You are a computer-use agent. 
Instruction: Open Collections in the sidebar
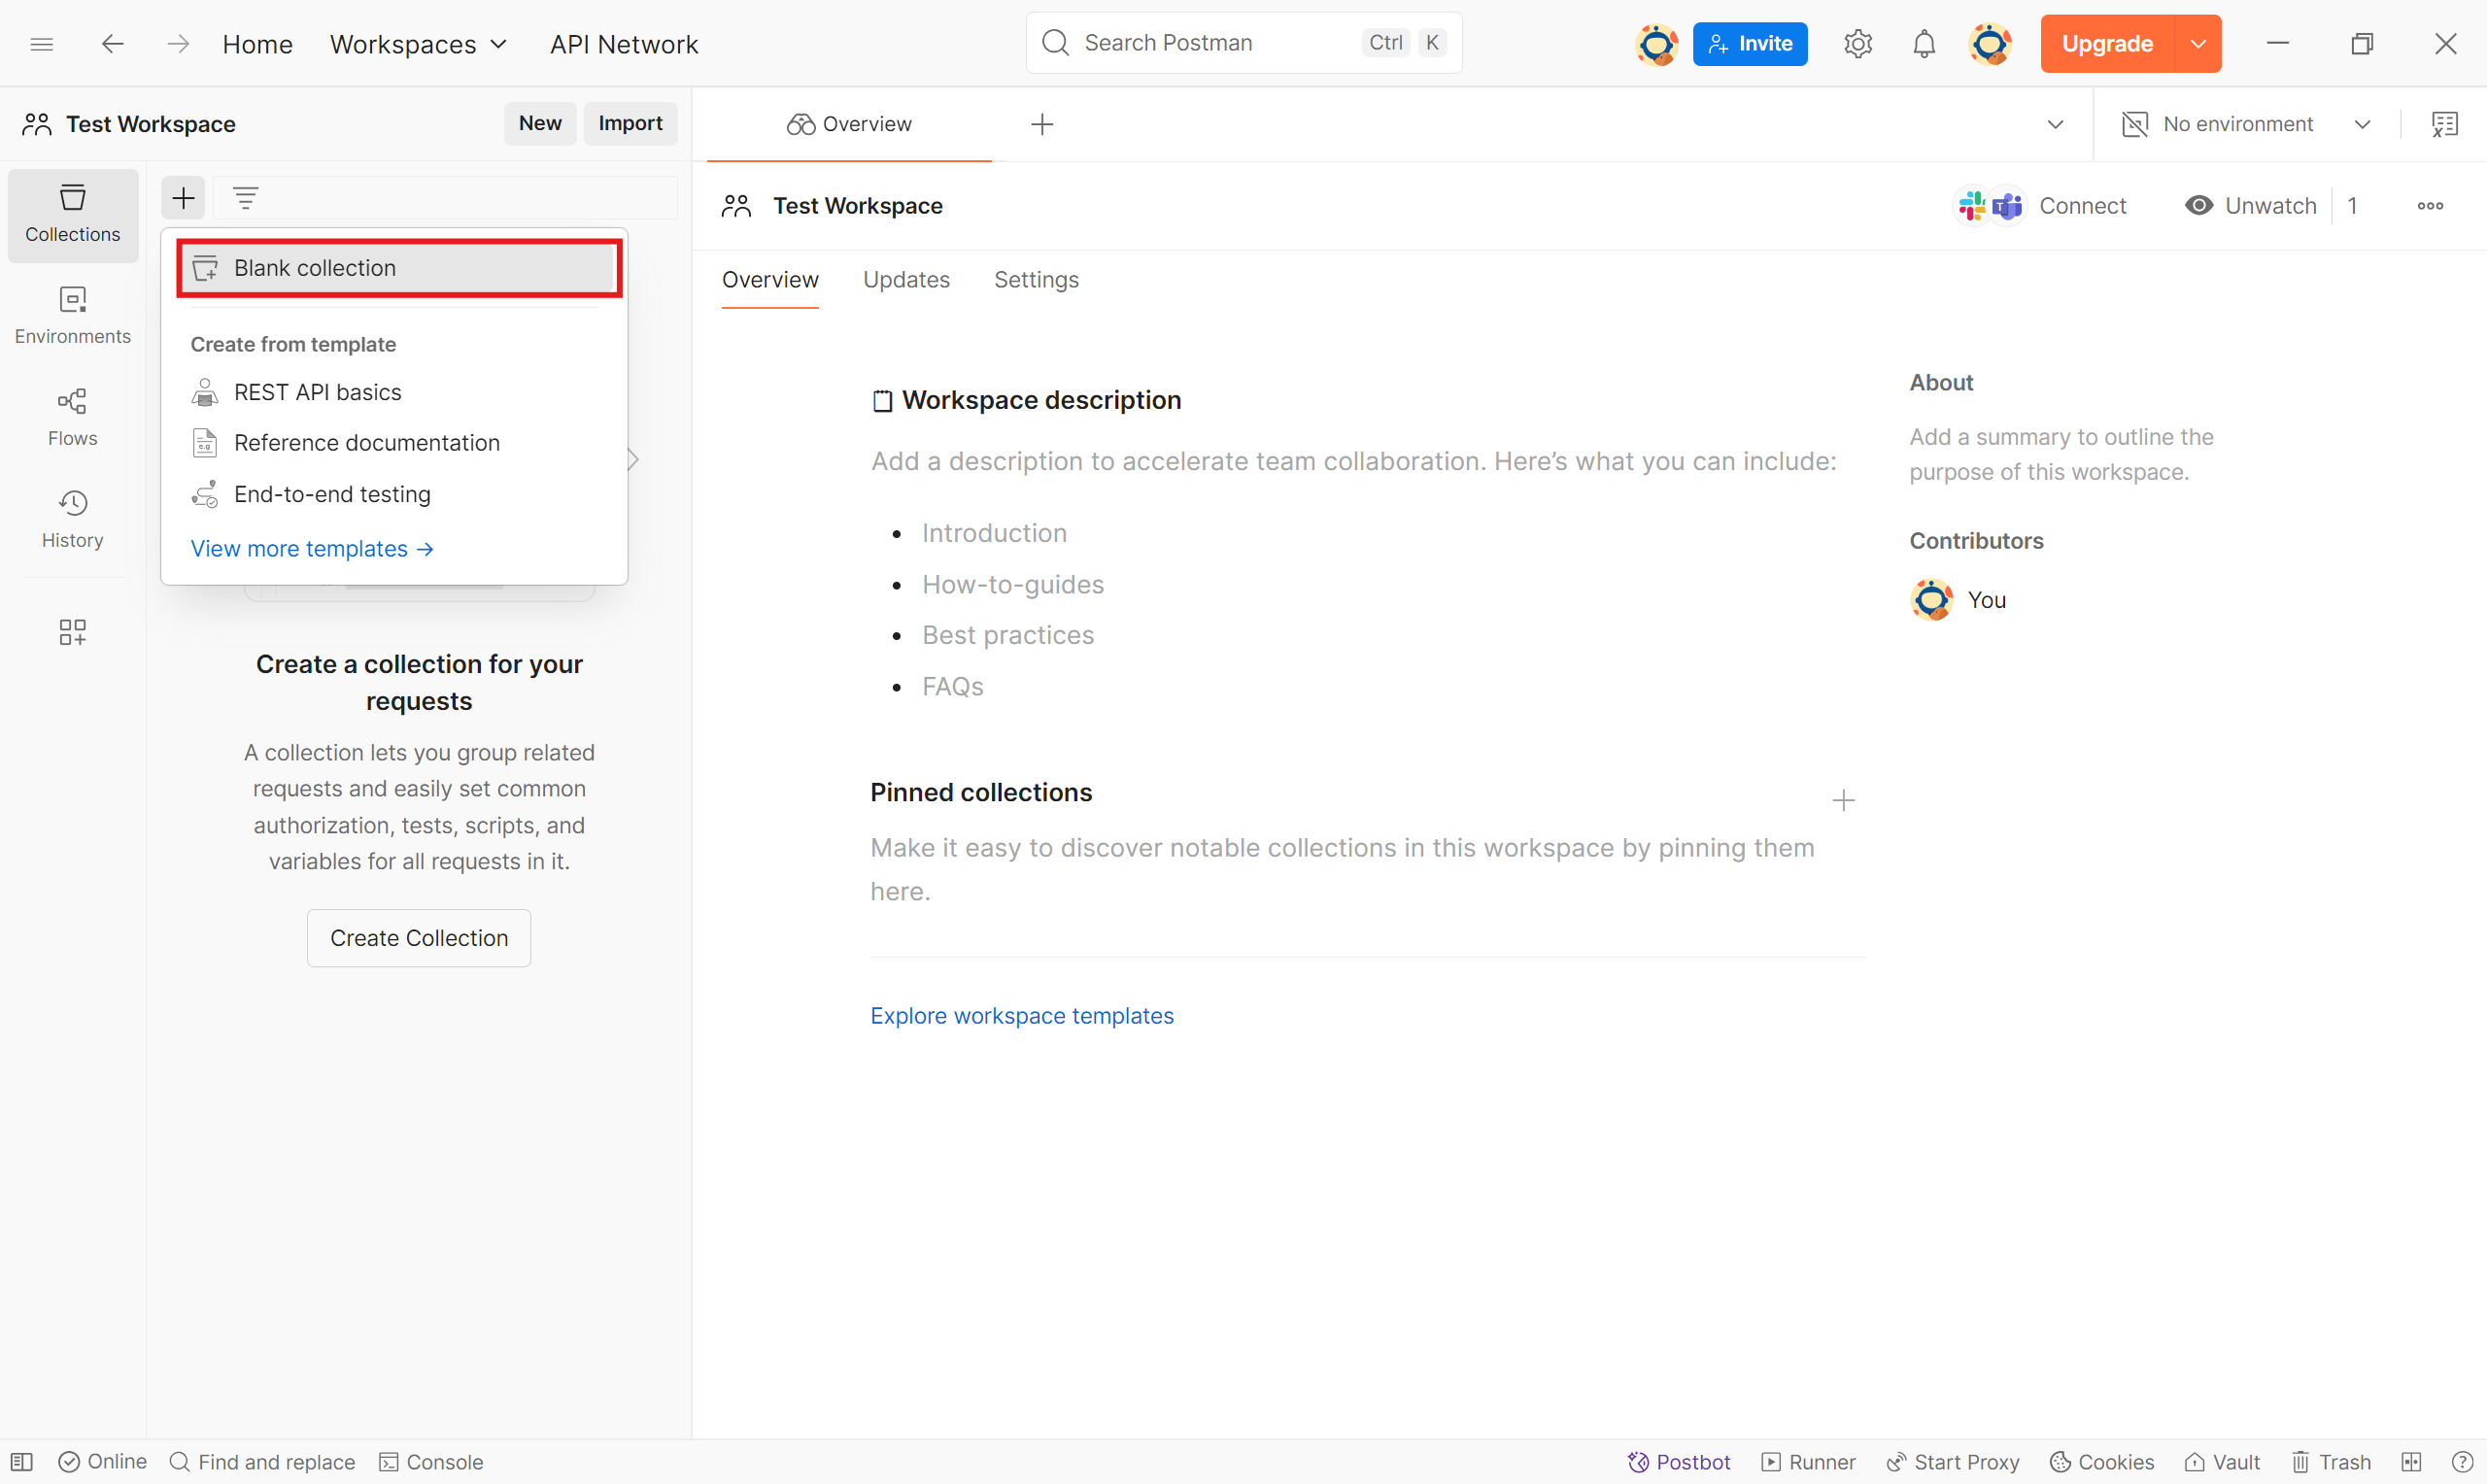point(73,214)
